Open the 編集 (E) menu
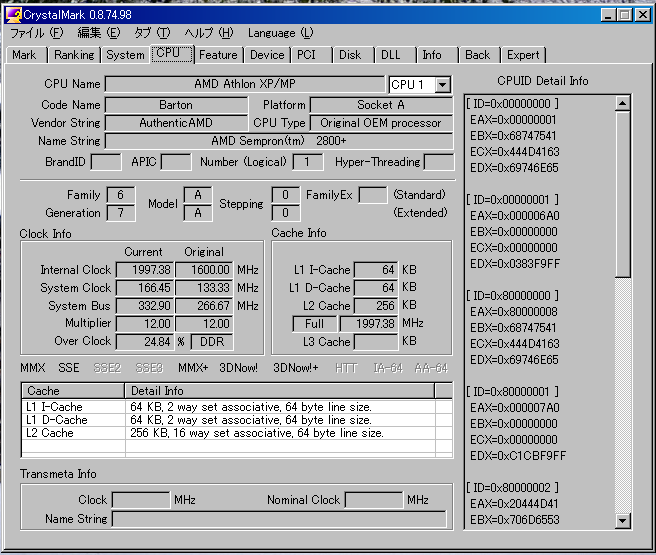The height and width of the screenshot is (555, 656). pos(99,33)
